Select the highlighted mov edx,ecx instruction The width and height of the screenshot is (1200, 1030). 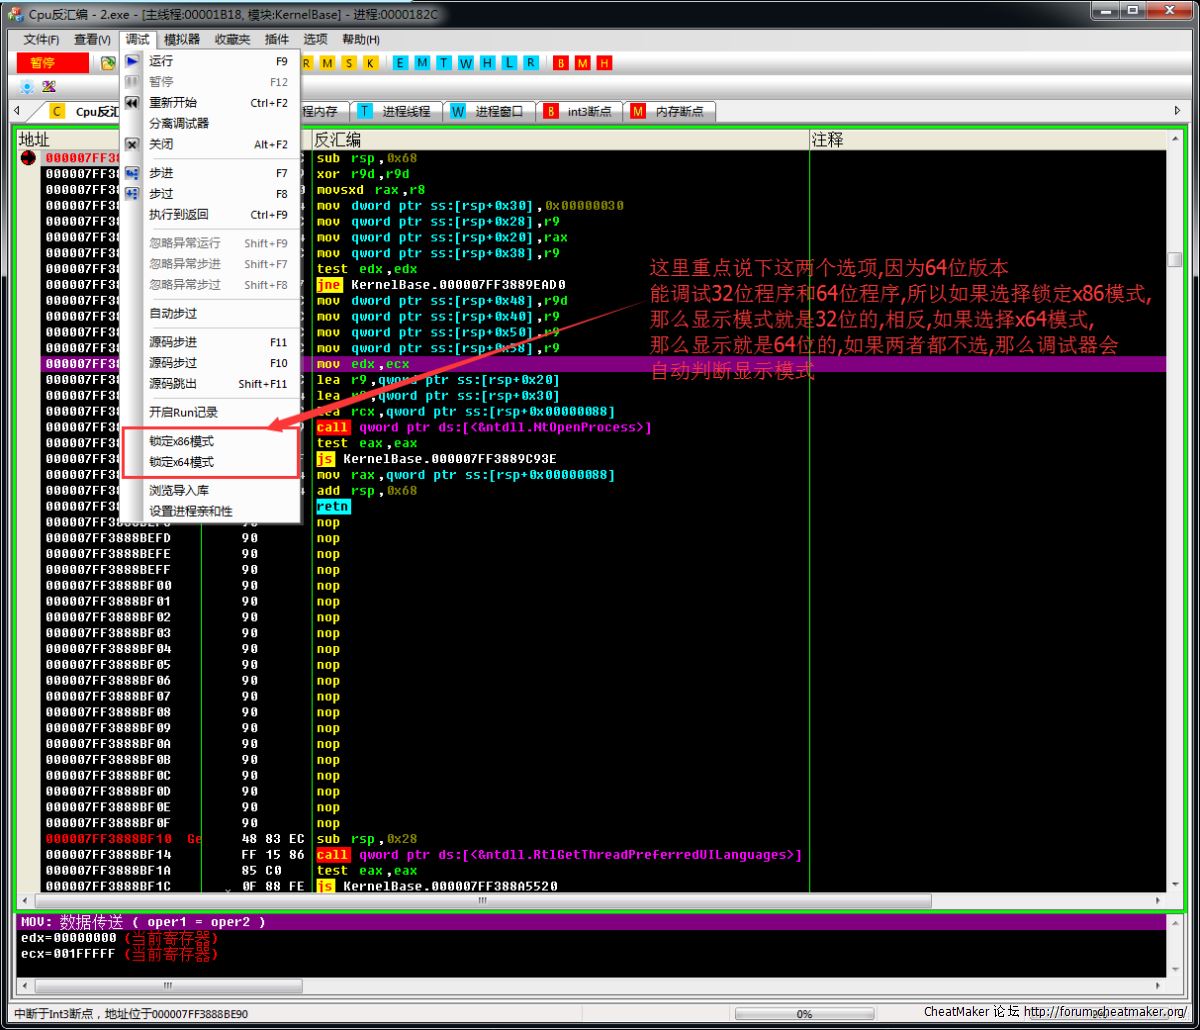coord(363,364)
